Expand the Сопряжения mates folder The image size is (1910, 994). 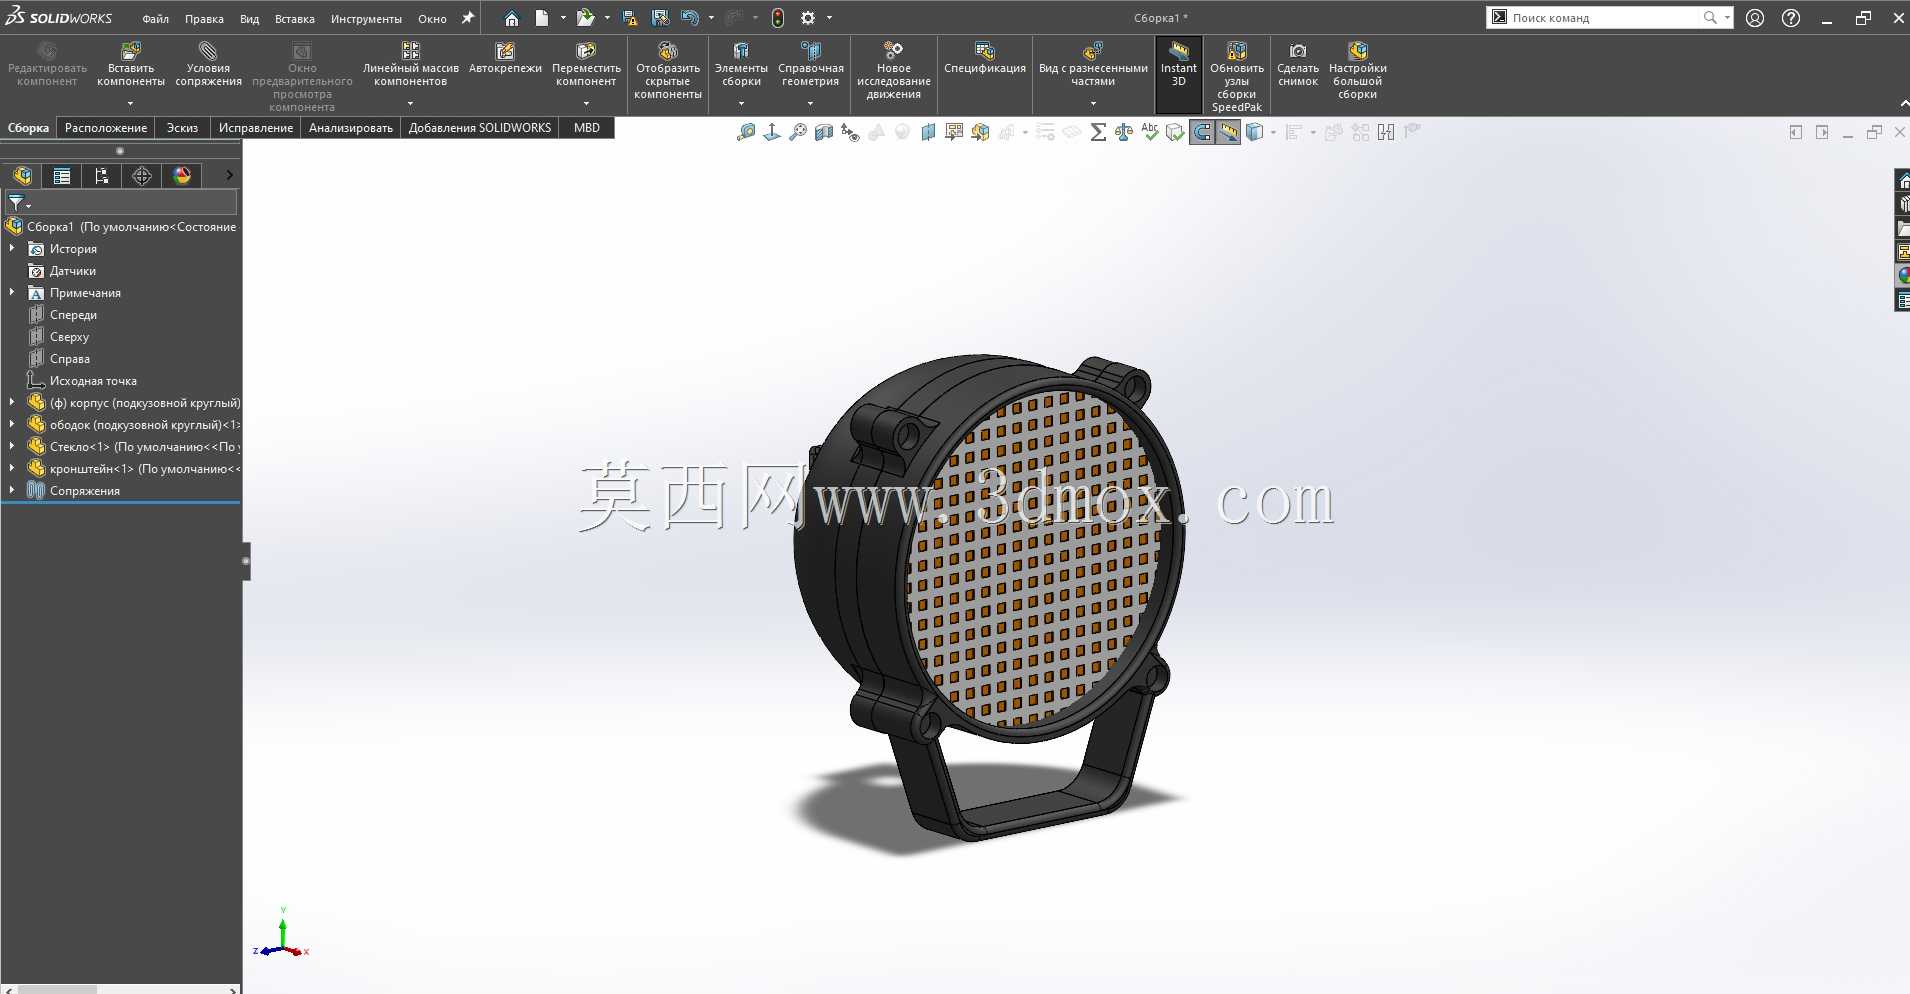point(12,490)
